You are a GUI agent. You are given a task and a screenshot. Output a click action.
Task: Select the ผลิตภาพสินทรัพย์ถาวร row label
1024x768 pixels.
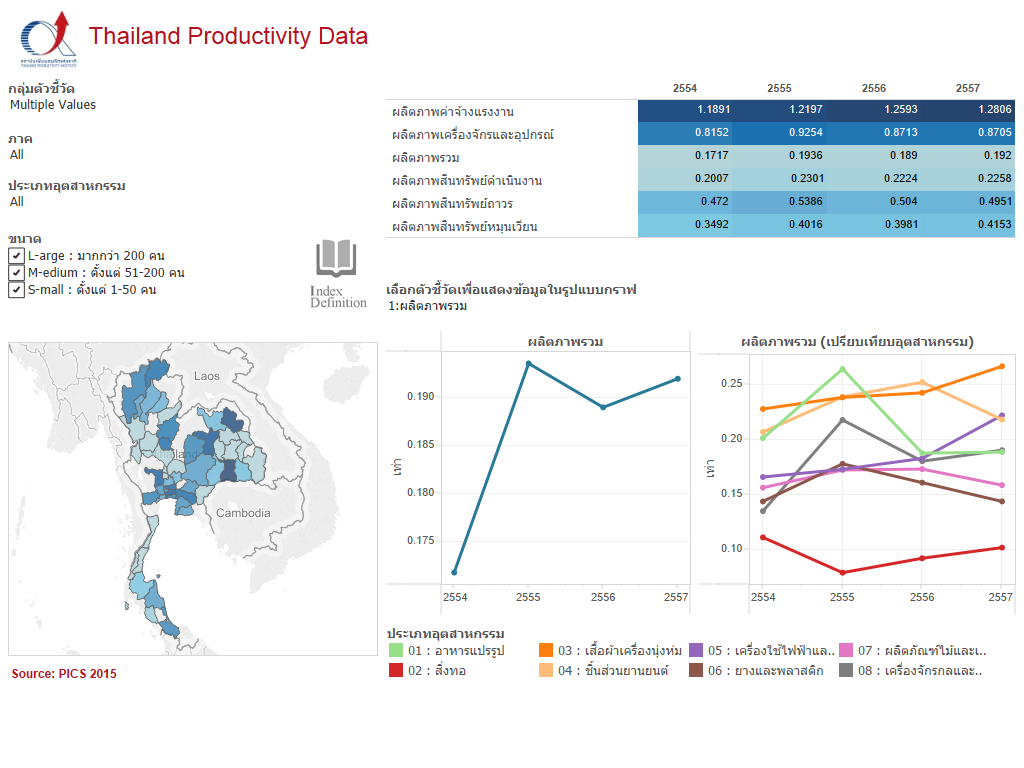tap(453, 204)
